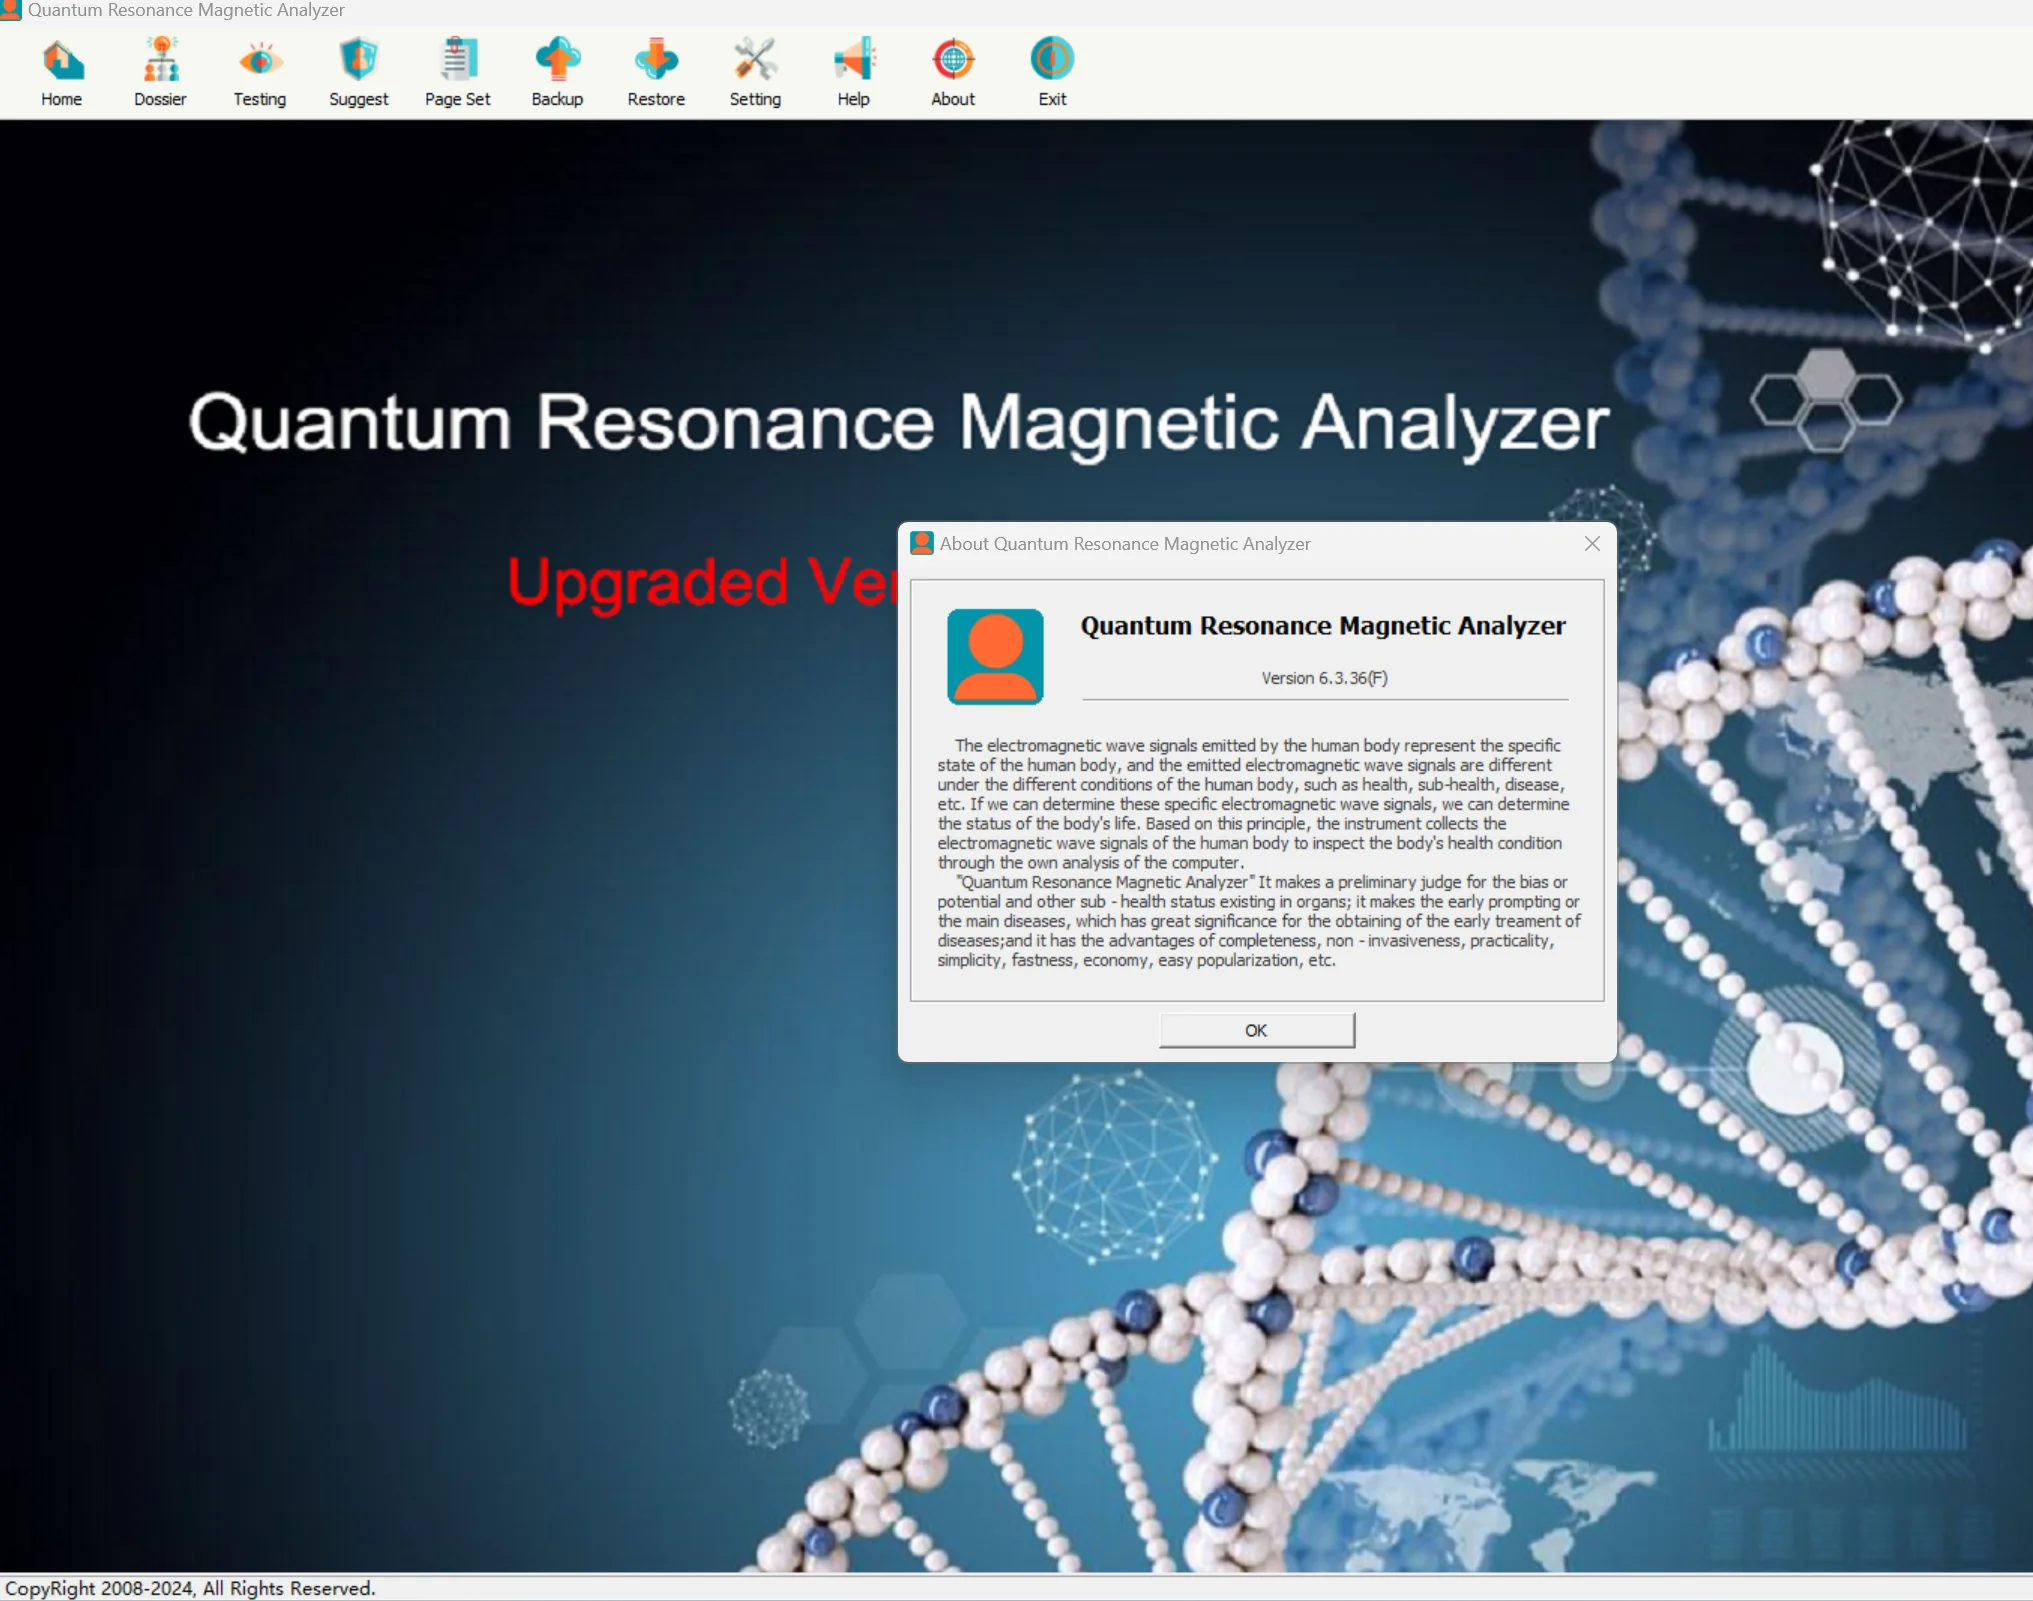Click the About dialog title text

(1125, 543)
